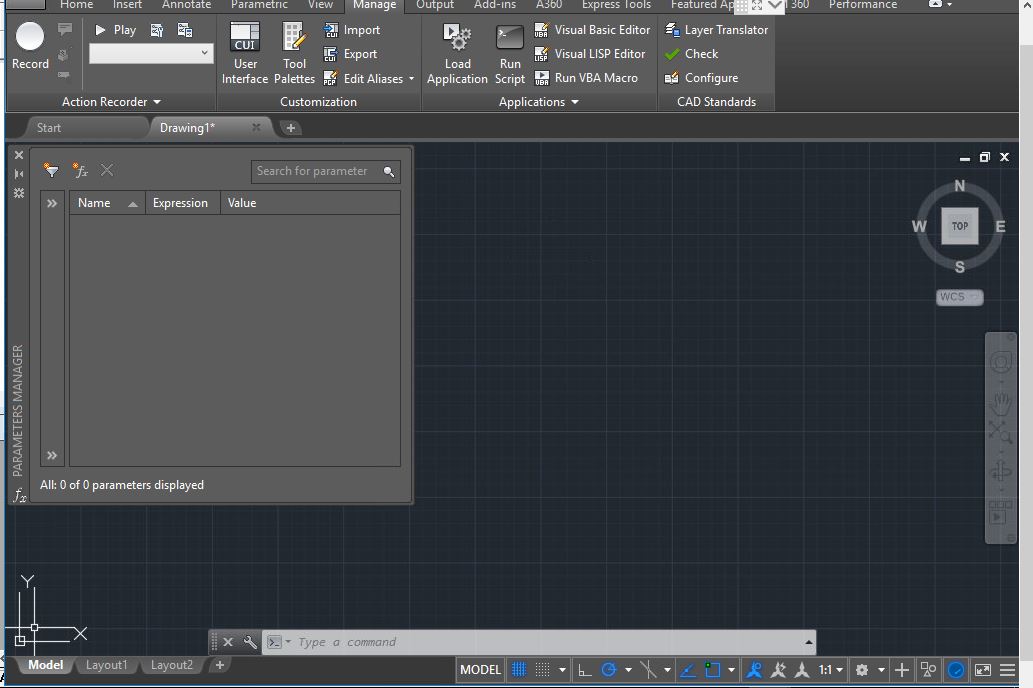Open the User Interface CUI editor
The image size is (1033, 688).
click(x=244, y=53)
